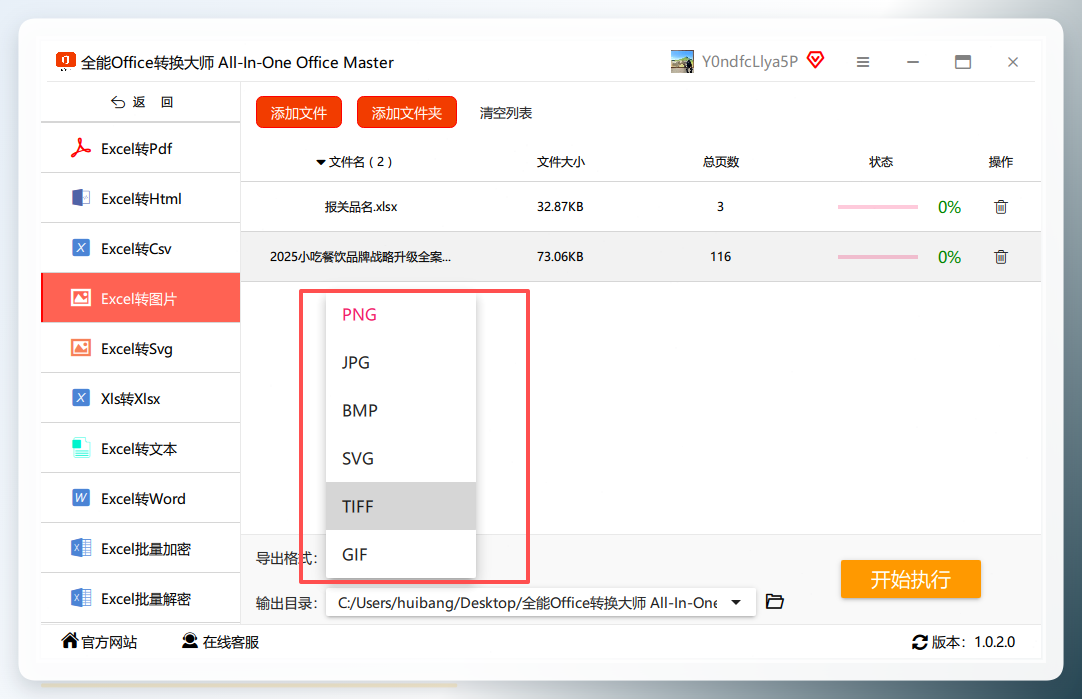The height and width of the screenshot is (699, 1082).
Task: Toggle sort arrow beside 文件名 header
Action: click(320, 162)
